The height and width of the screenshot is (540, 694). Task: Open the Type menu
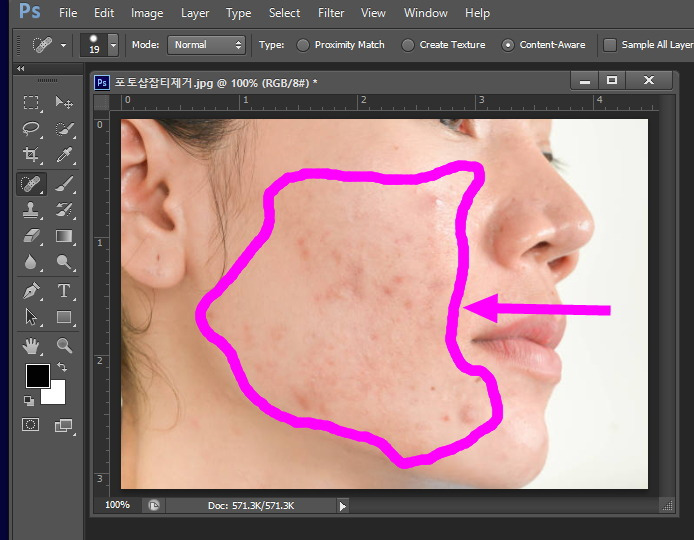239,13
